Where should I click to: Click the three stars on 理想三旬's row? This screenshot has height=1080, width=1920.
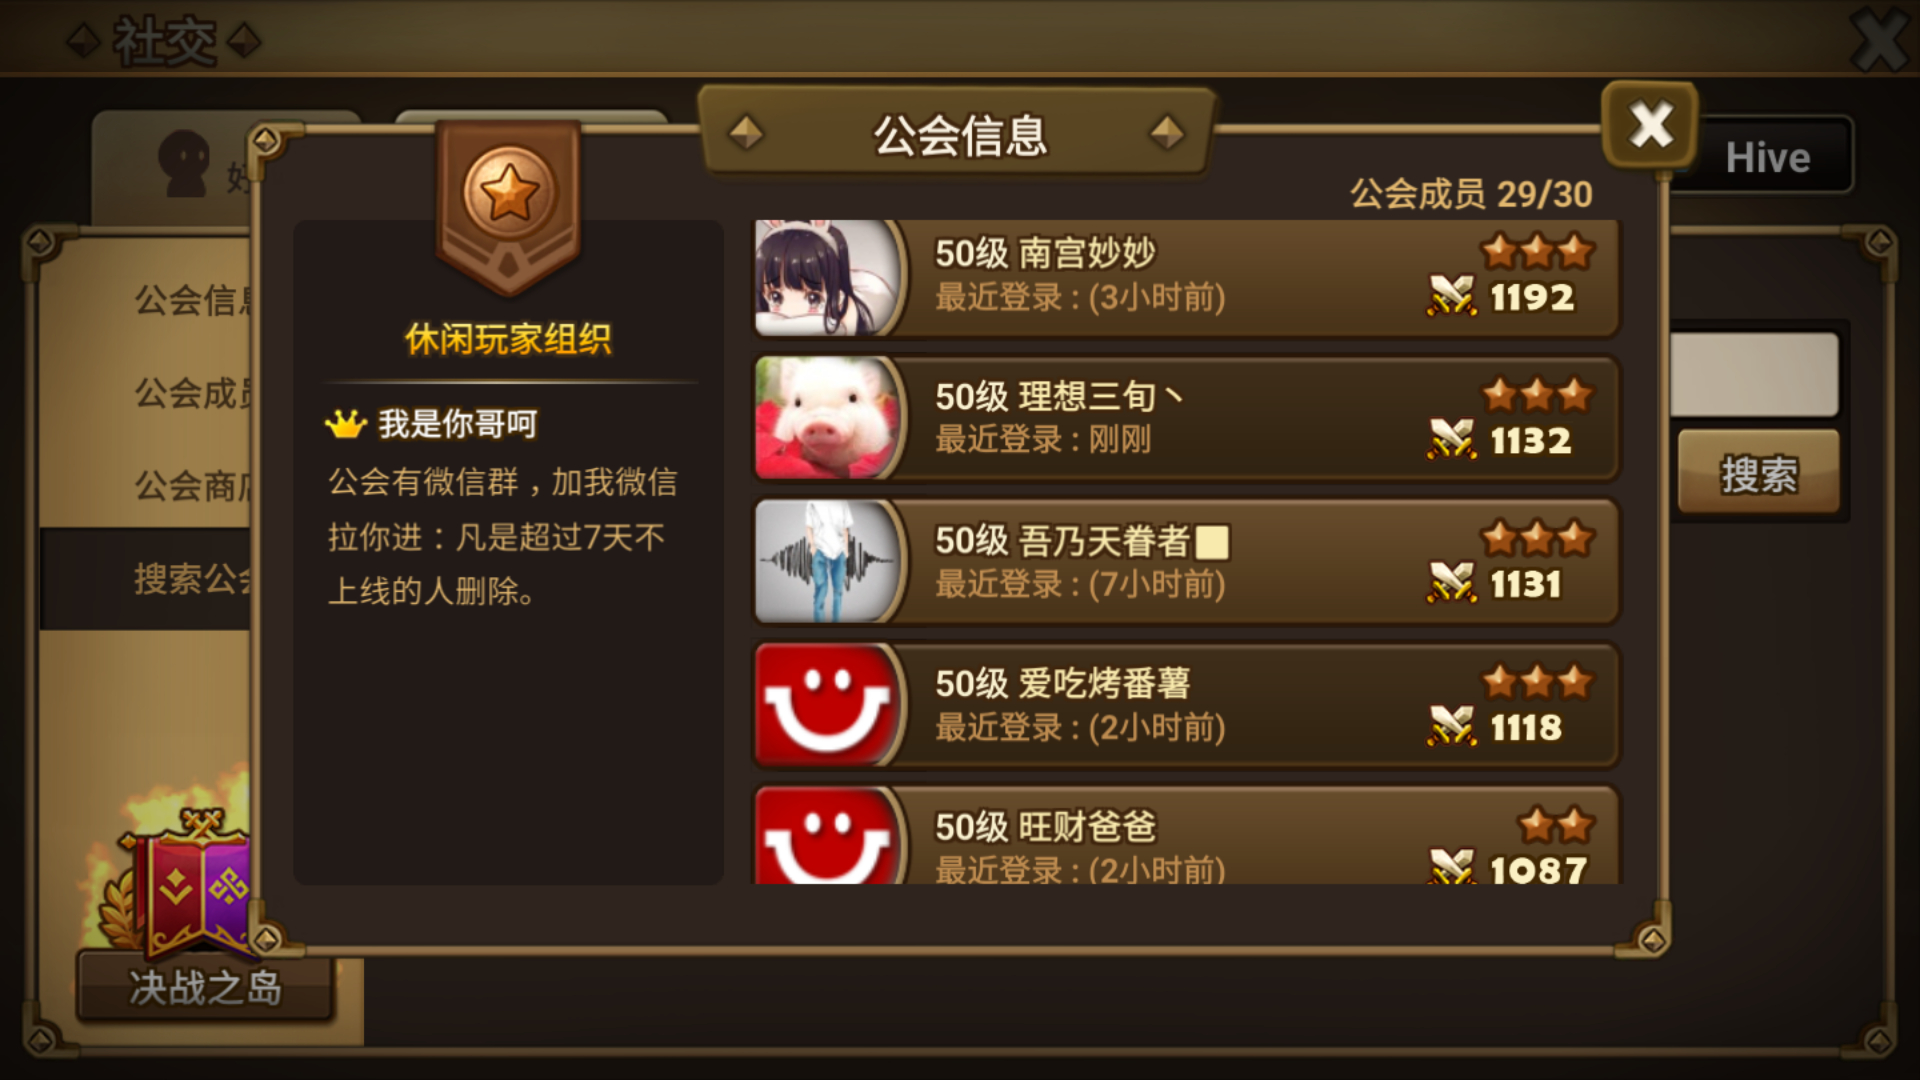coord(1538,395)
